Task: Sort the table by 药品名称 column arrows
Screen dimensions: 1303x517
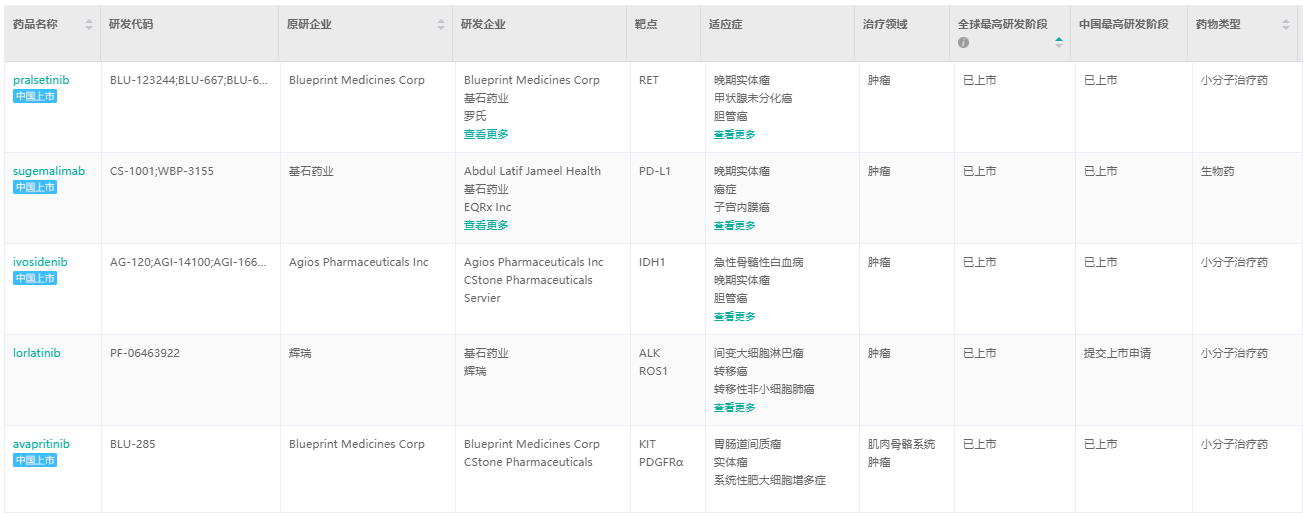Action: [89, 25]
